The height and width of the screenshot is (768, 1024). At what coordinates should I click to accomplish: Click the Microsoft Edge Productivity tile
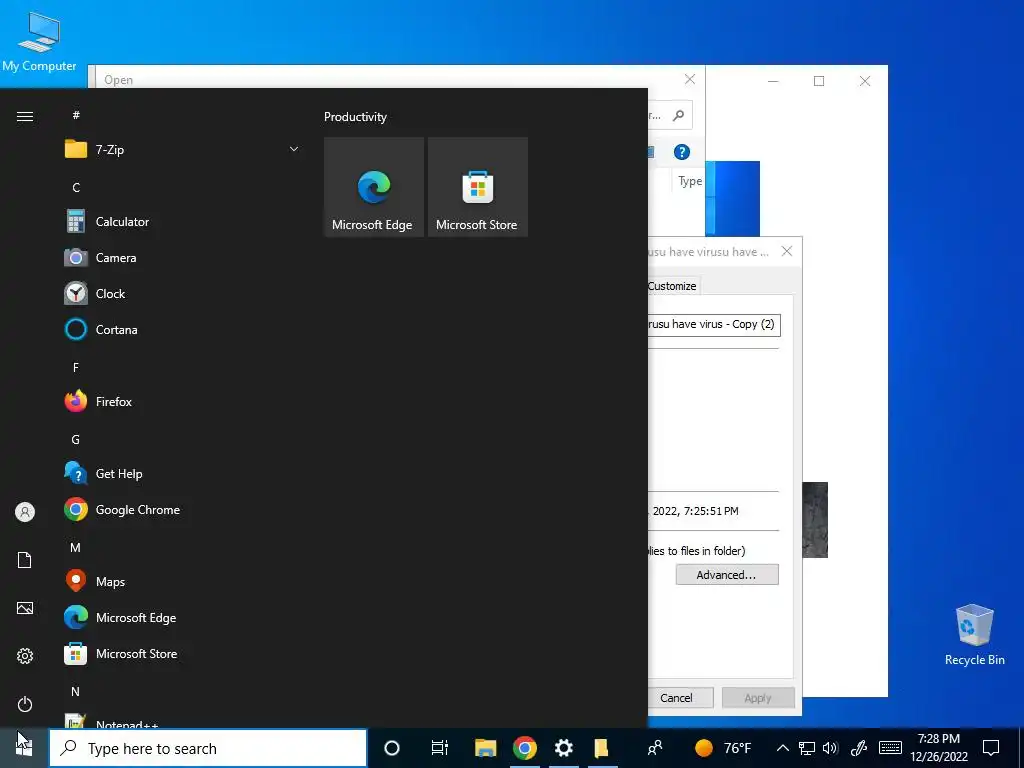[374, 187]
